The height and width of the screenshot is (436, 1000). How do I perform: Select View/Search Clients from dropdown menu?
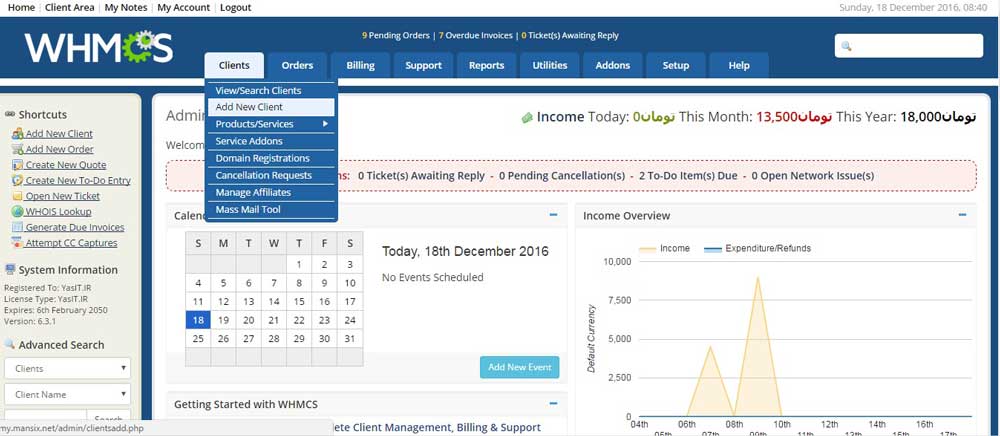tap(271, 91)
